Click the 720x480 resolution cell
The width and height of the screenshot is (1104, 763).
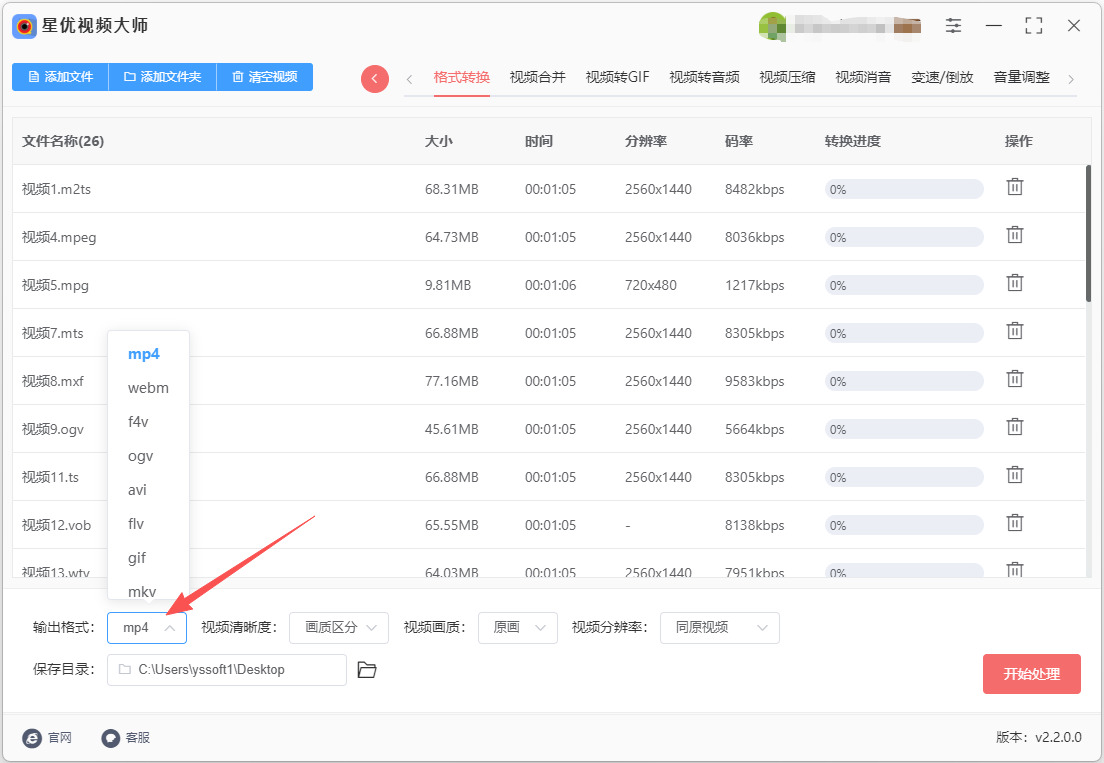pyautogui.click(x=651, y=285)
